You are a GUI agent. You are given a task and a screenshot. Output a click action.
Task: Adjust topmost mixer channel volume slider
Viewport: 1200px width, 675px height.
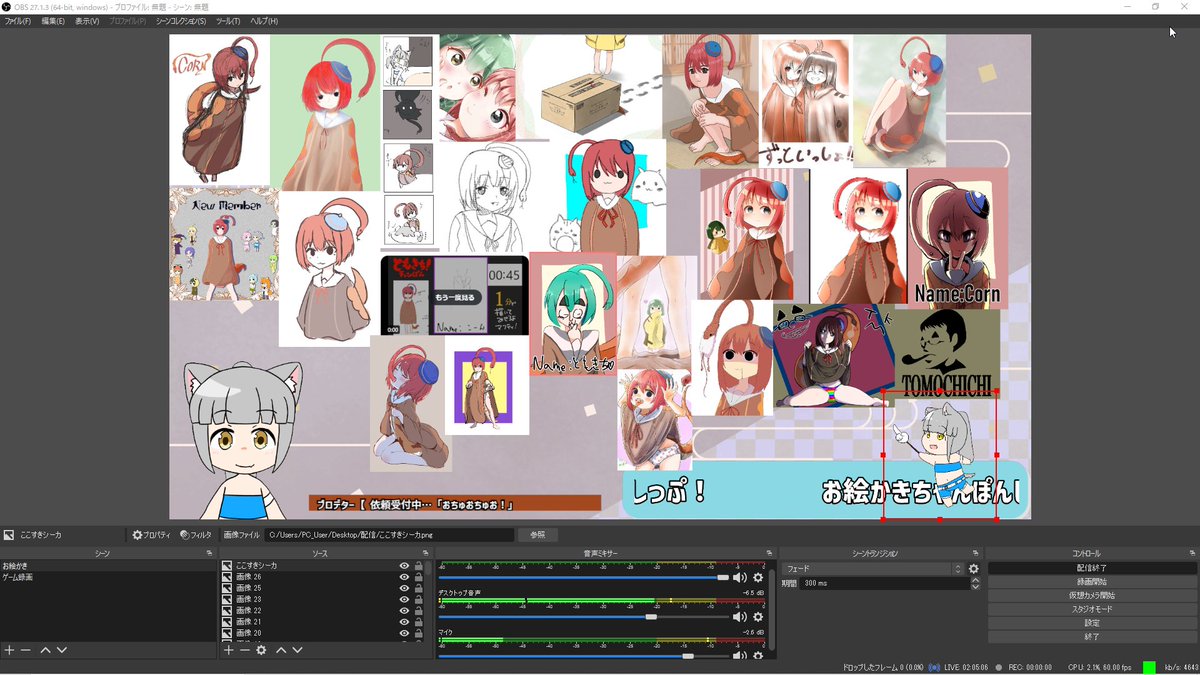[723, 577]
